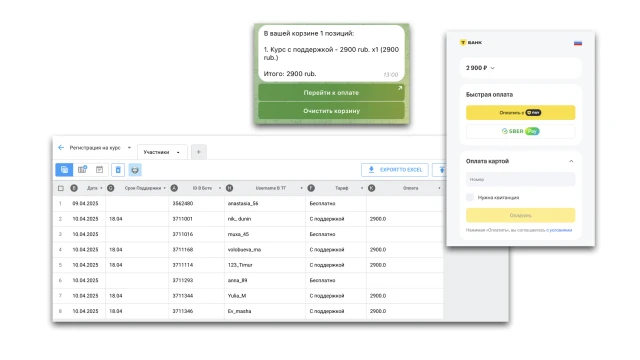Select the date cell 09.04.2025
The image size is (640, 360).
coord(85,203)
